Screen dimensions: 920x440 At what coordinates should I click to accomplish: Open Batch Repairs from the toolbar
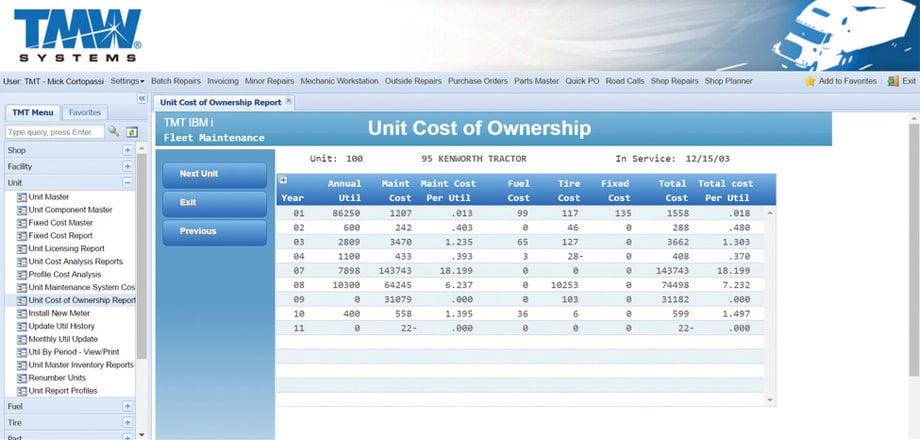[175, 81]
